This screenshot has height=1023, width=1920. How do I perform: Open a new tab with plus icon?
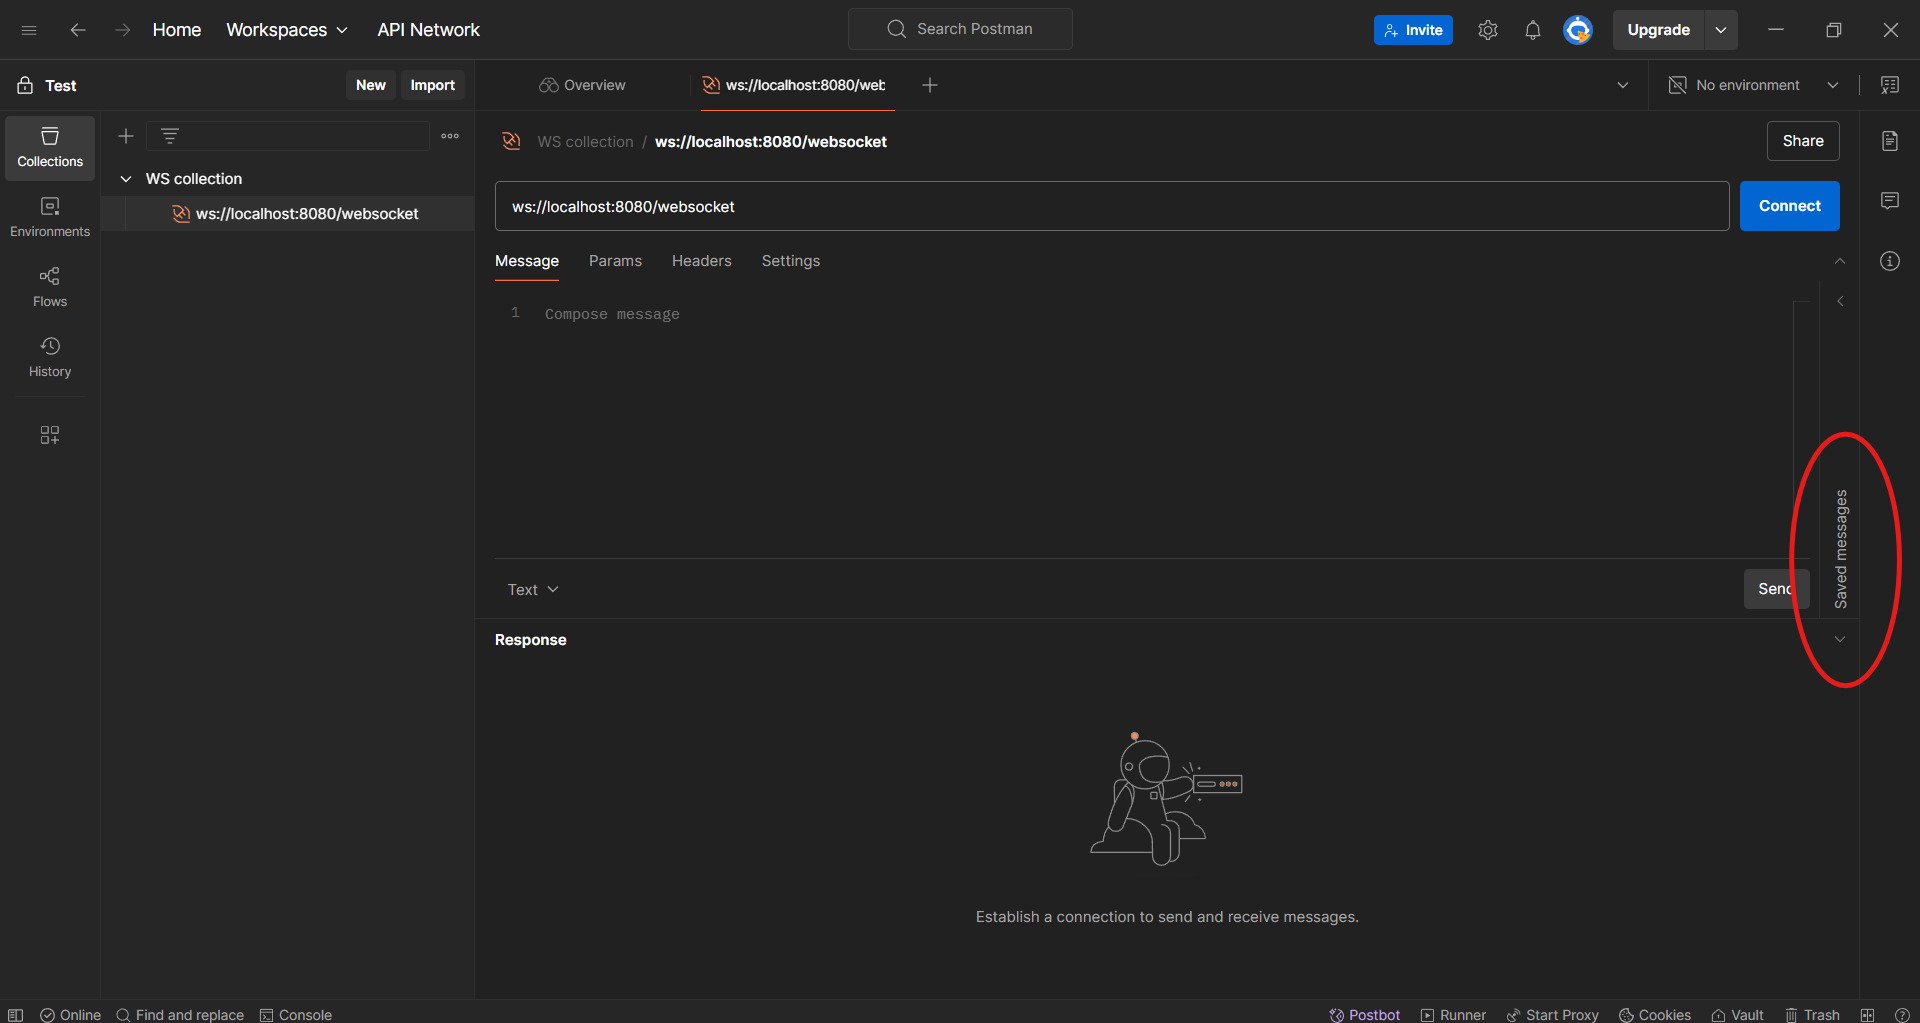pos(930,85)
